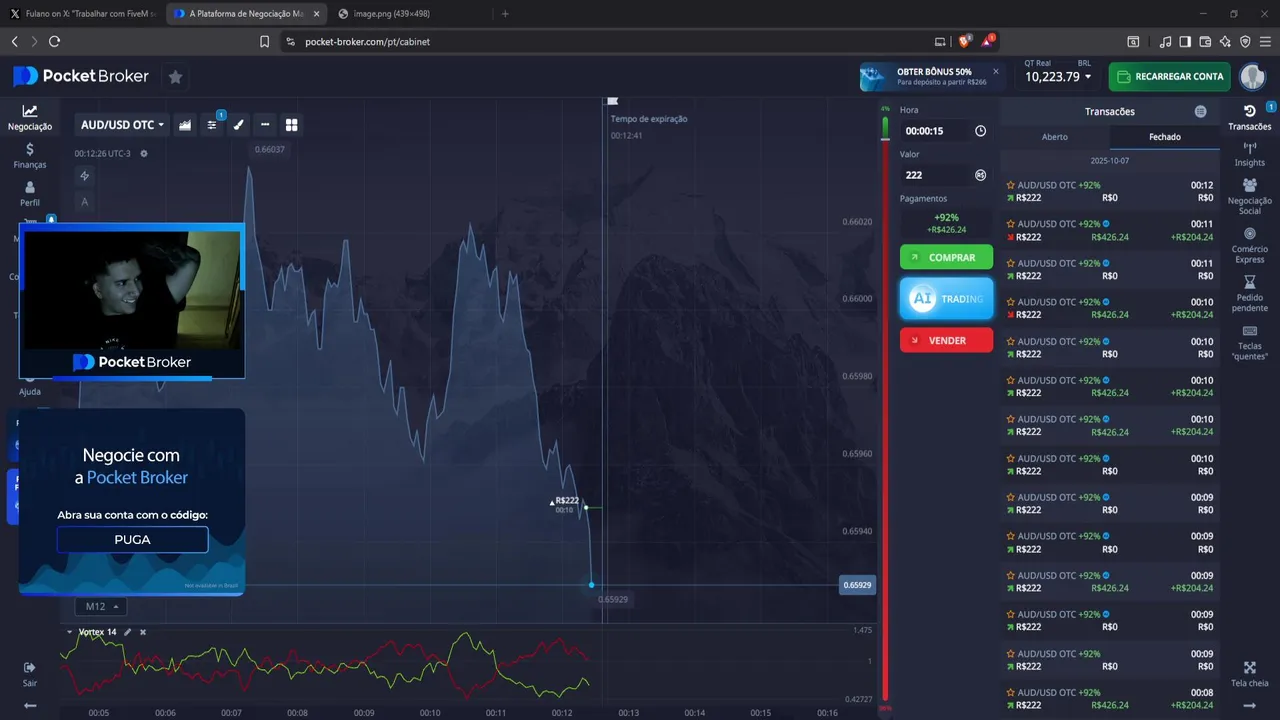The image size is (1280, 720).
Task: Open the 00:08 AUD/USD OTC transaction
Action: (x=1110, y=699)
